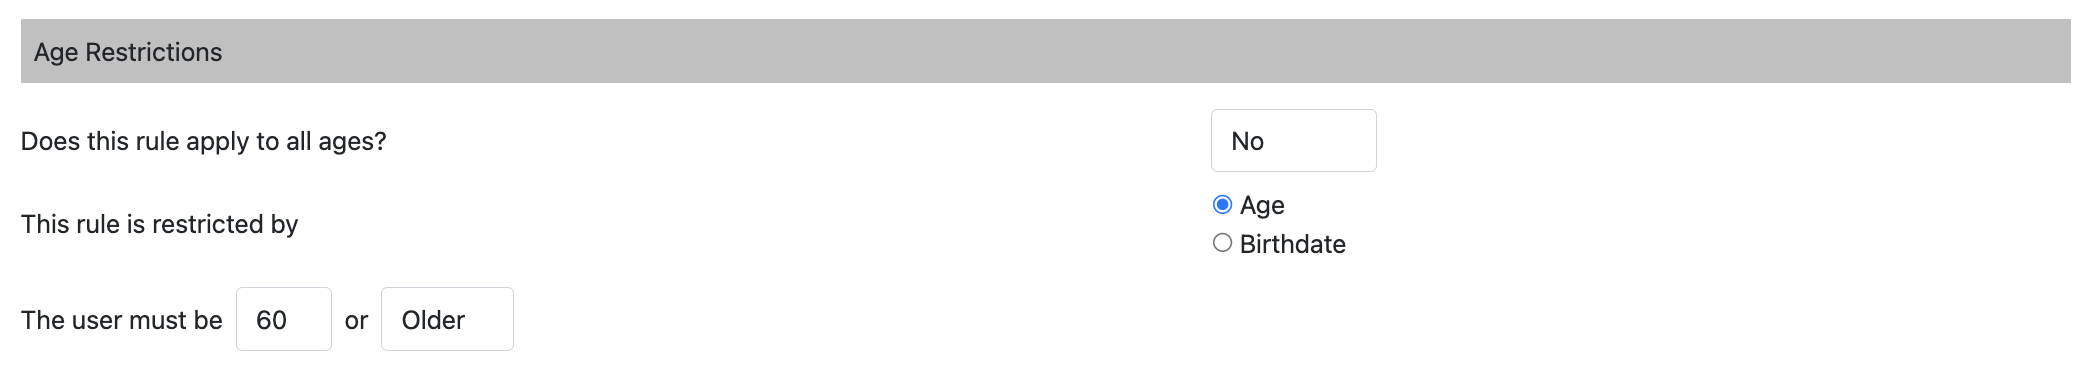Image resolution: width=2092 pixels, height=376 pixels.
Task: Click the 'Birthdate' option label text
Action: pyautogui.click(x=1292, y=244)
